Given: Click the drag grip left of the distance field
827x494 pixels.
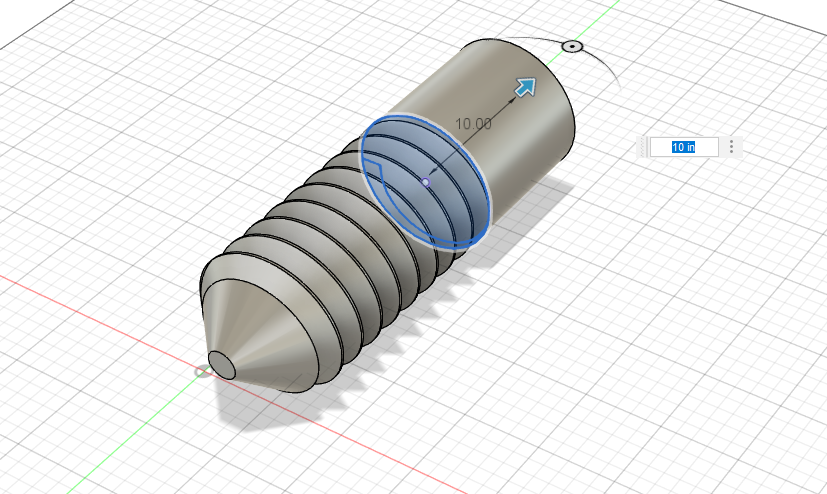Looking at the screenshot, I should pos(643,147).
